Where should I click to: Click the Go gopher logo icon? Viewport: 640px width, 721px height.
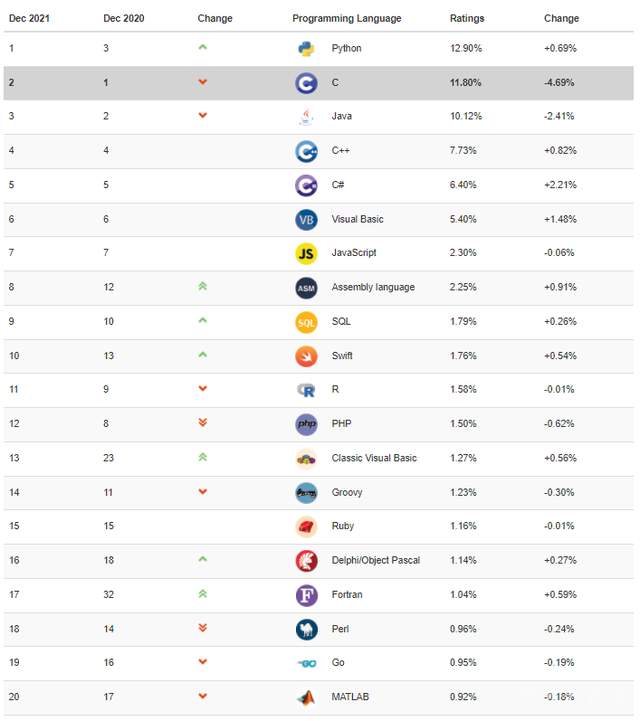click(x=306, y=663)
